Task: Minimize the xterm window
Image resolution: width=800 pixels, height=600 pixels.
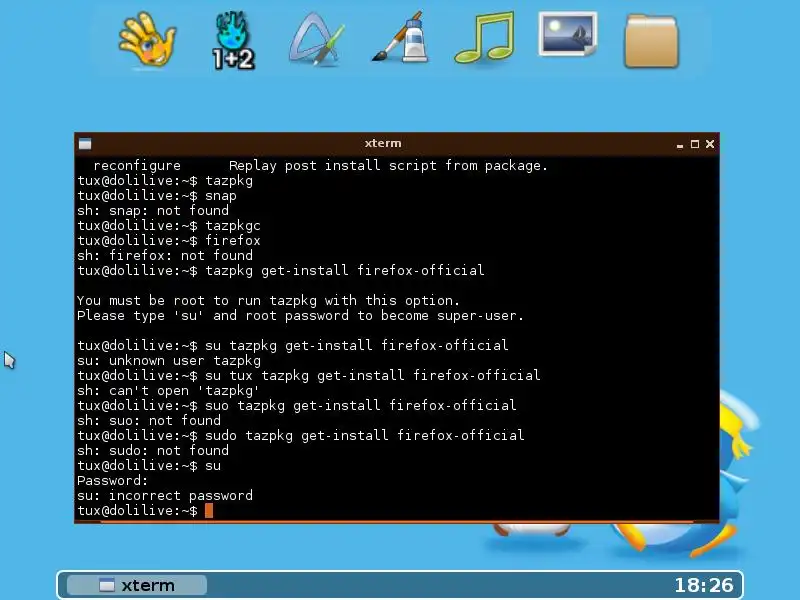Action: coord(680,145)
